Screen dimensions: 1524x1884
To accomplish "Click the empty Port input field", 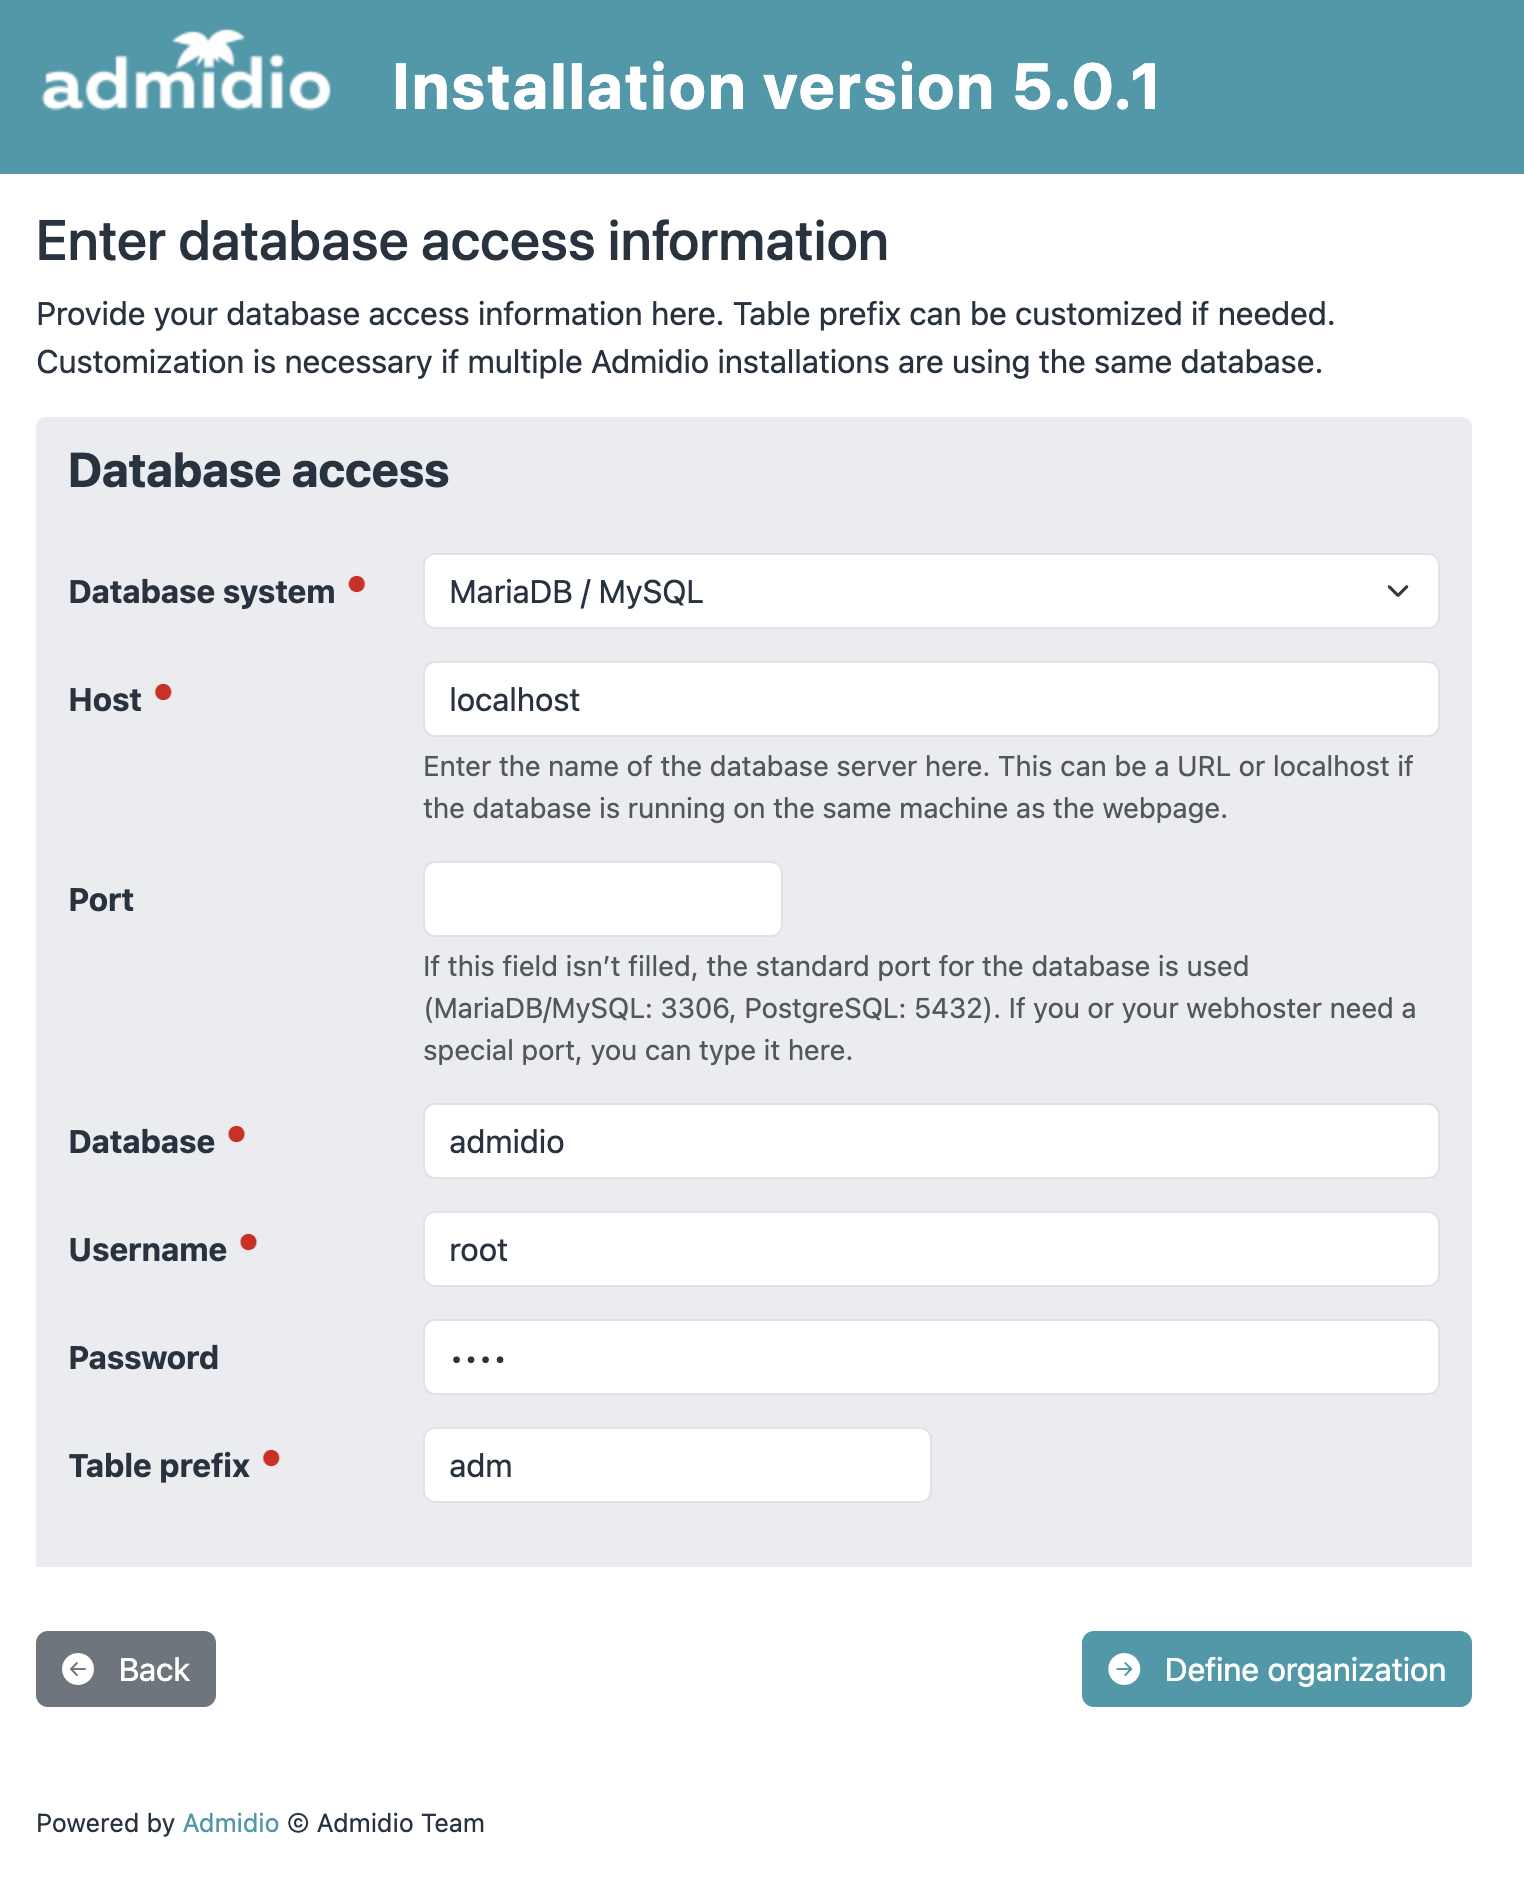I will click(x=603, y=899).
